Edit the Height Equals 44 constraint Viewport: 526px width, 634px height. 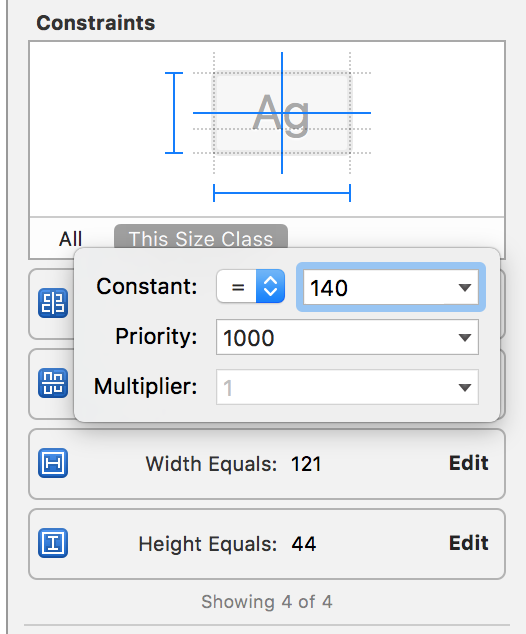click(x=469, y=543)
